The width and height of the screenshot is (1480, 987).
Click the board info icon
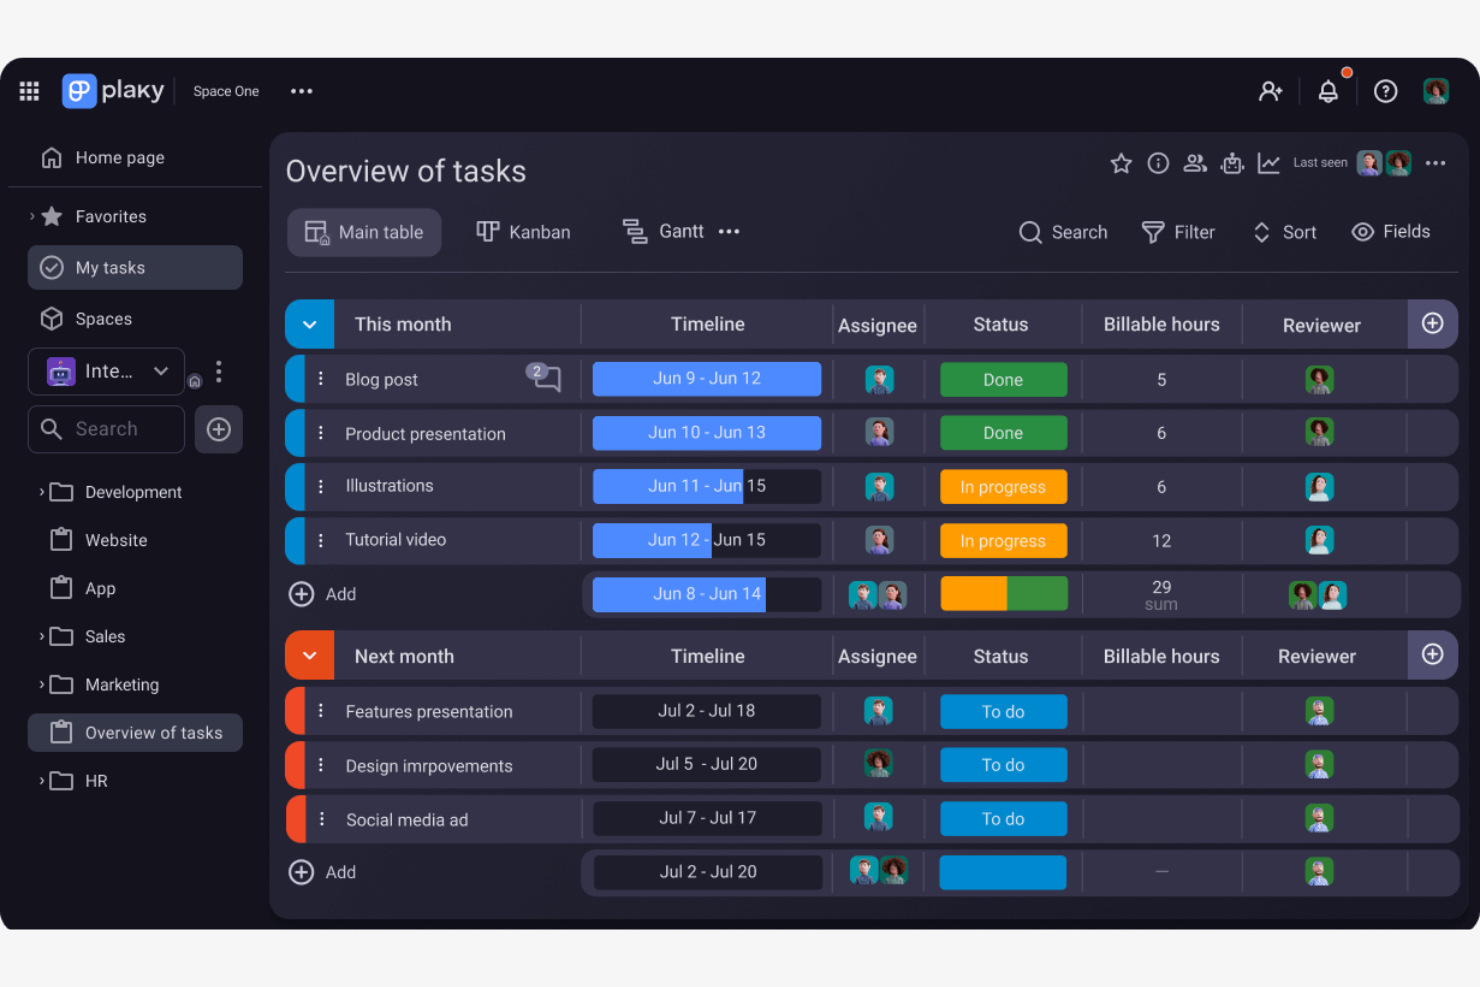(x=1158, y=163)
